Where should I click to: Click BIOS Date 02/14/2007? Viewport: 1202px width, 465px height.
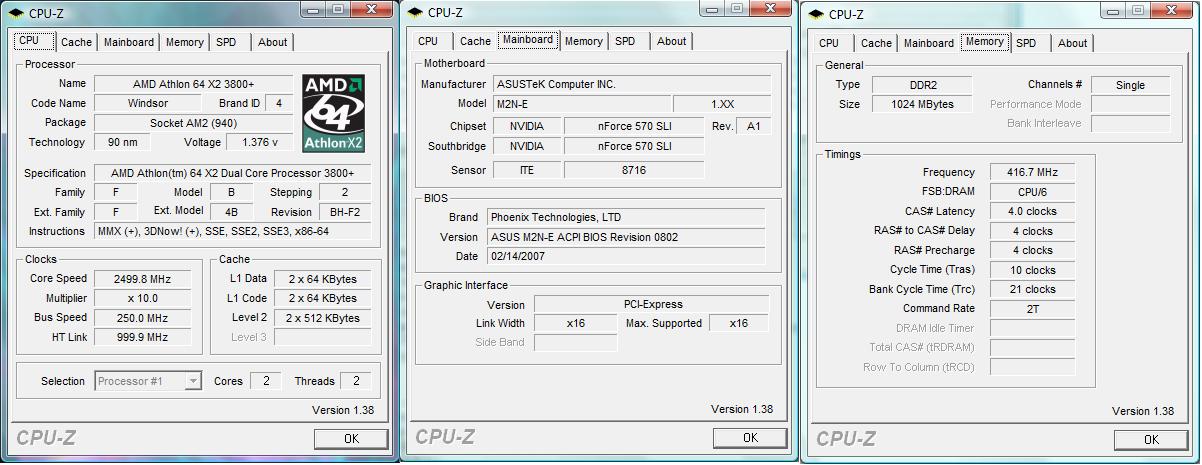click(626, 256)
